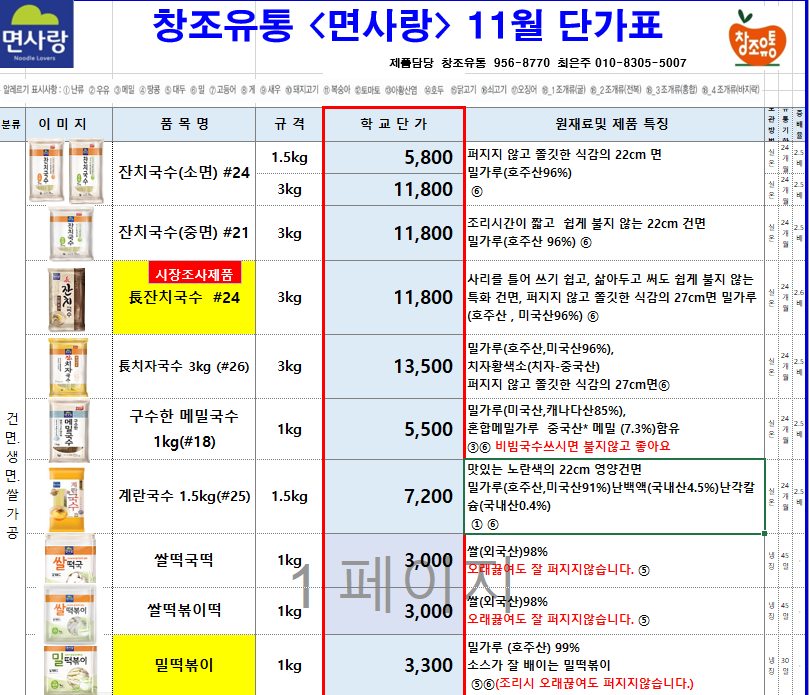Select the 쌀떡볶이떡 product image
This screenshot has width=809, height=695.
(x=70, y=613)
